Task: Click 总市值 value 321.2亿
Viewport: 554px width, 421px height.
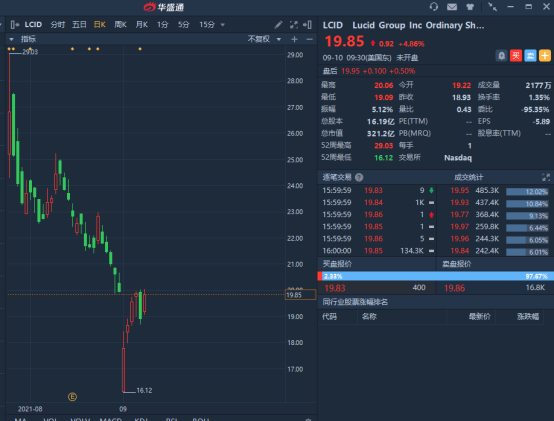Action: tap(381, 134)
